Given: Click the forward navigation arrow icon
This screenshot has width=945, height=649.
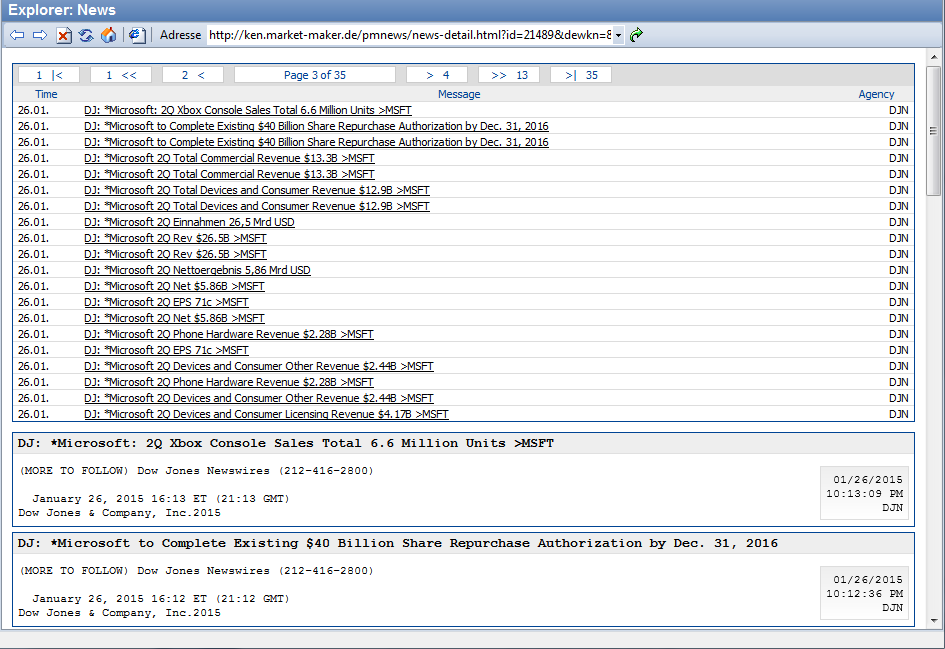Looking at the screenshot, I should (x=40, y=35).
